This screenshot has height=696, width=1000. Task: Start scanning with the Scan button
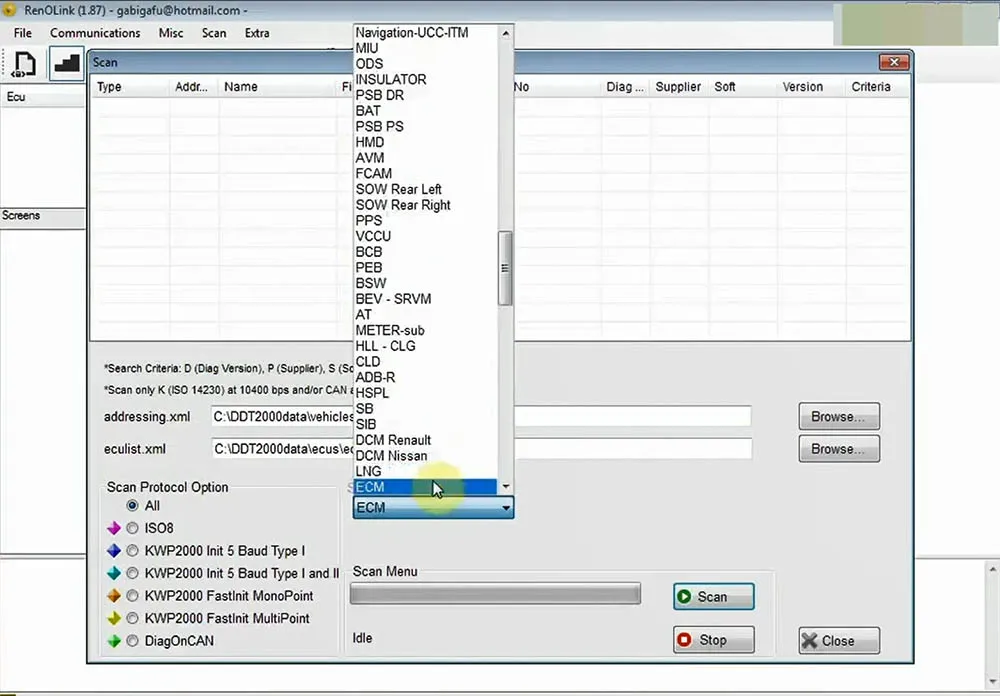[714, 596]
